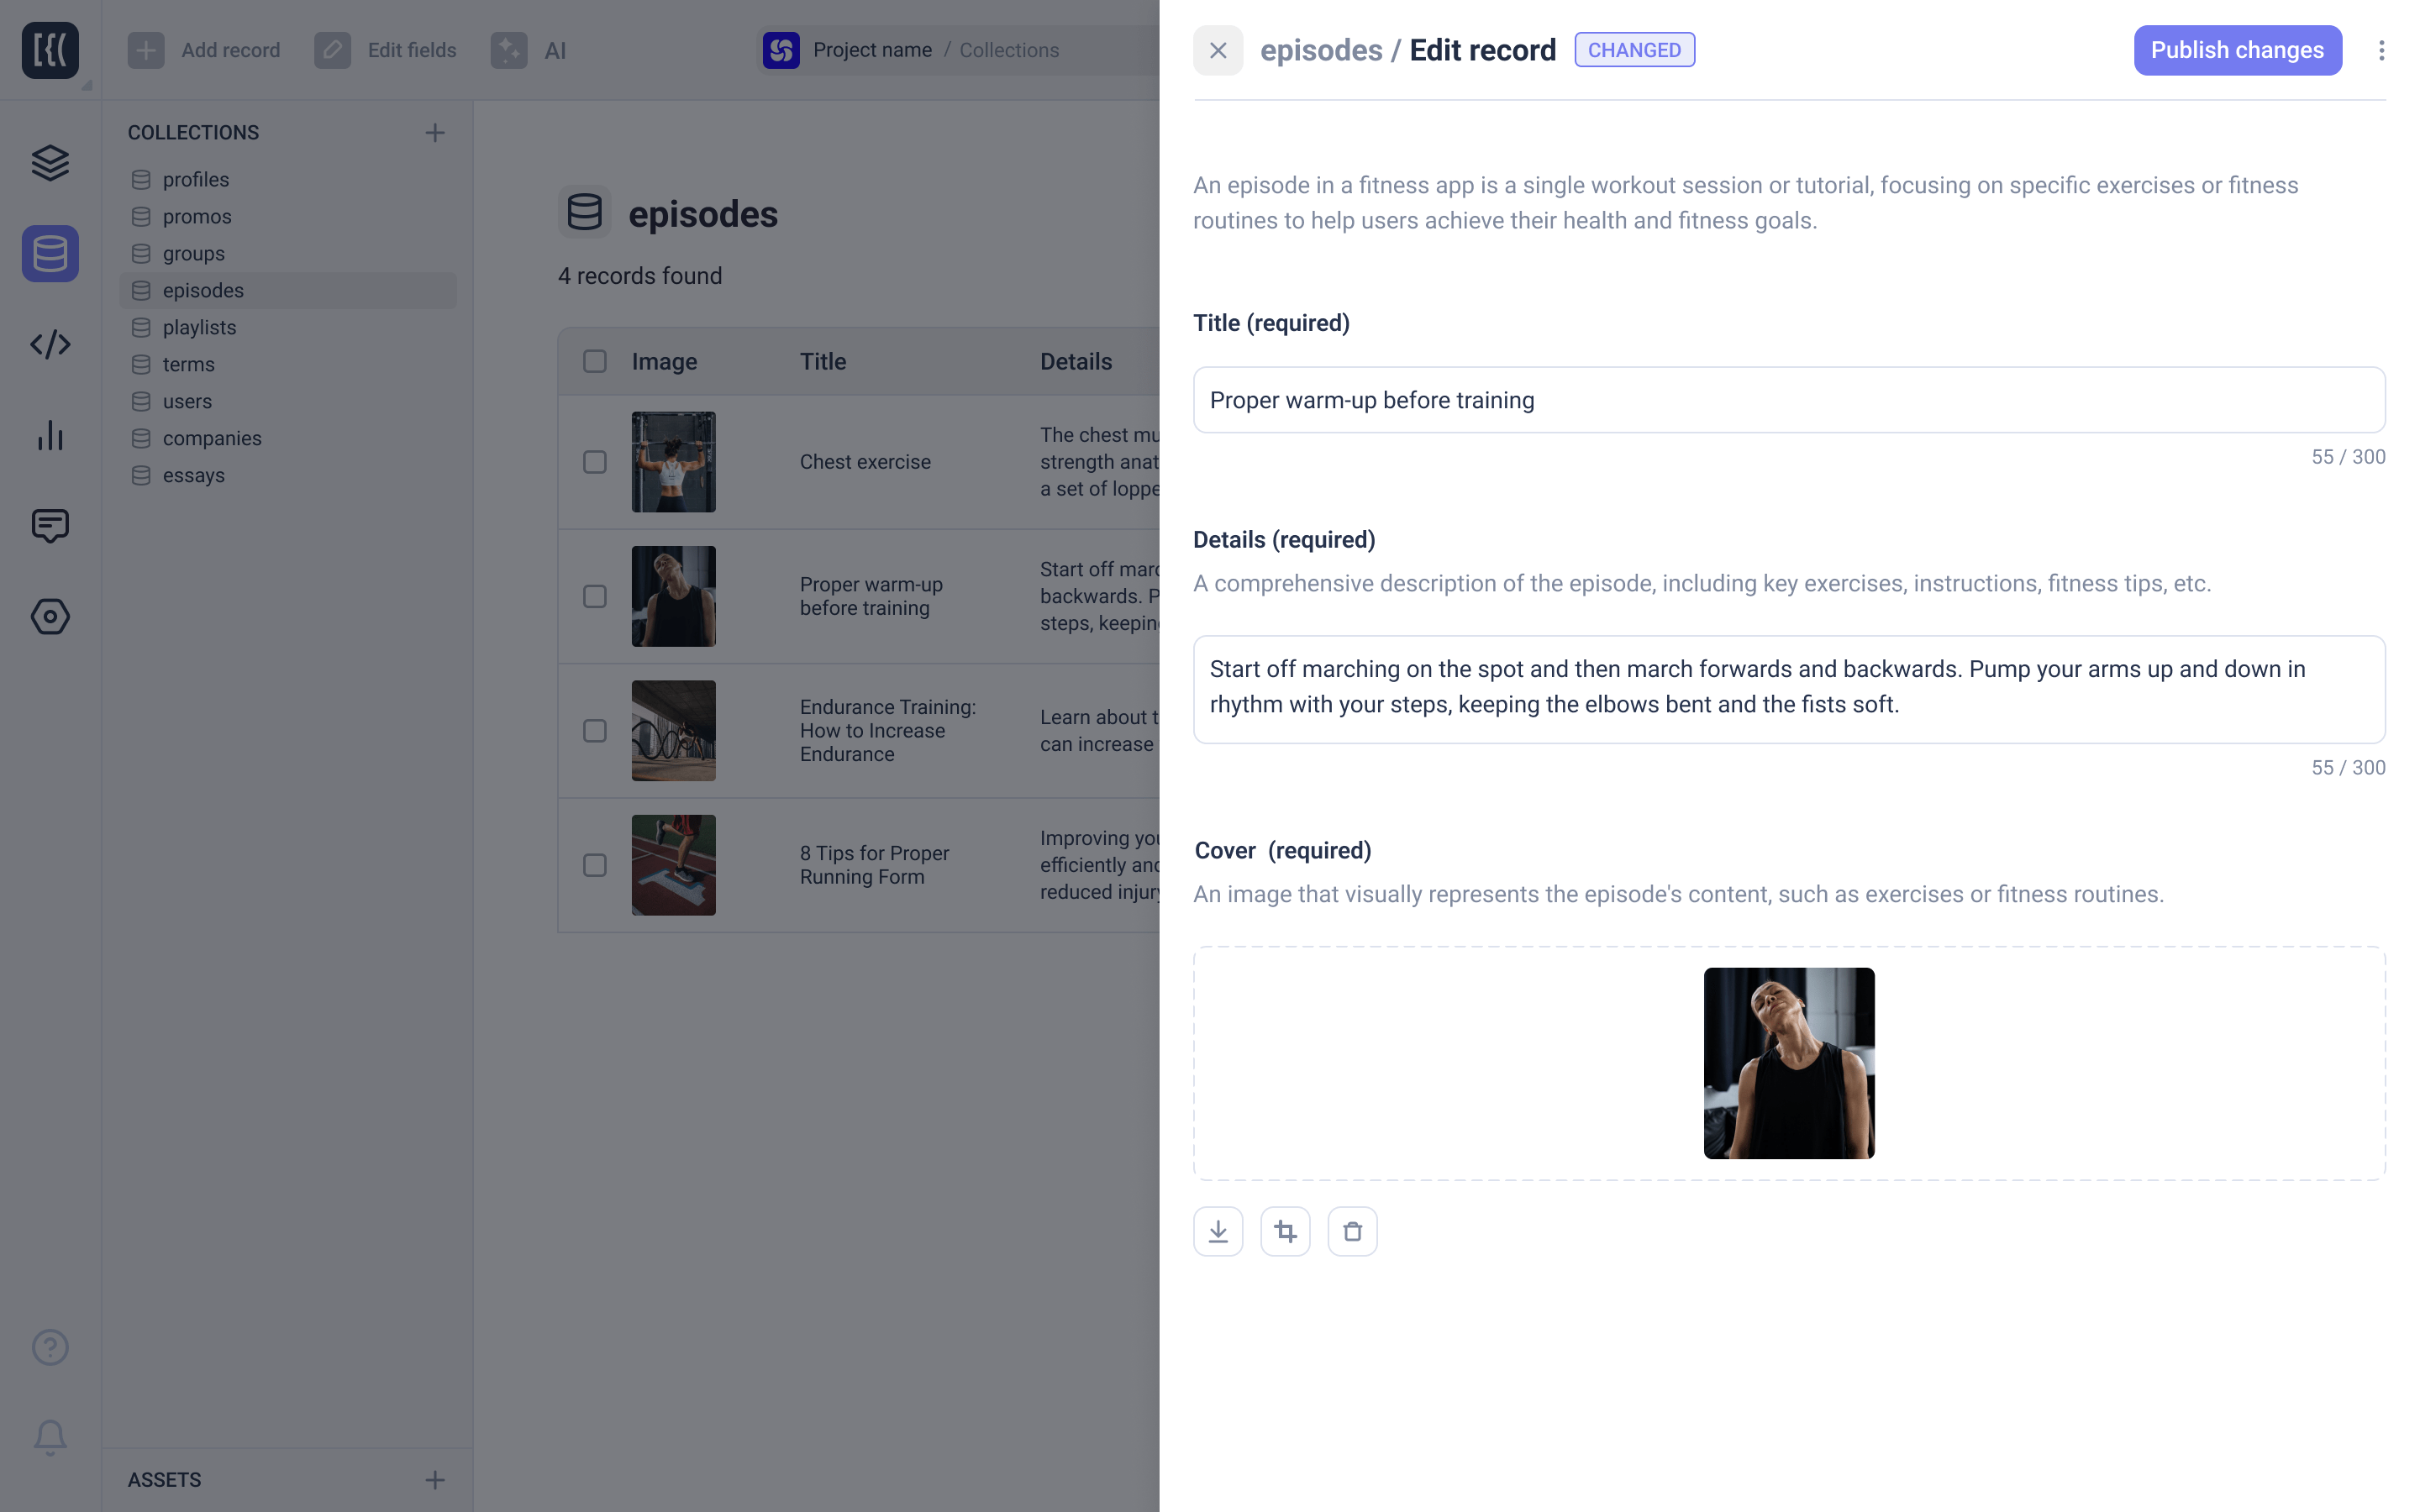This screenshot has width=2420, height=1512.
Task: Close the Edit record panel
Action: pyautogui.click(x=1219, y=50)
